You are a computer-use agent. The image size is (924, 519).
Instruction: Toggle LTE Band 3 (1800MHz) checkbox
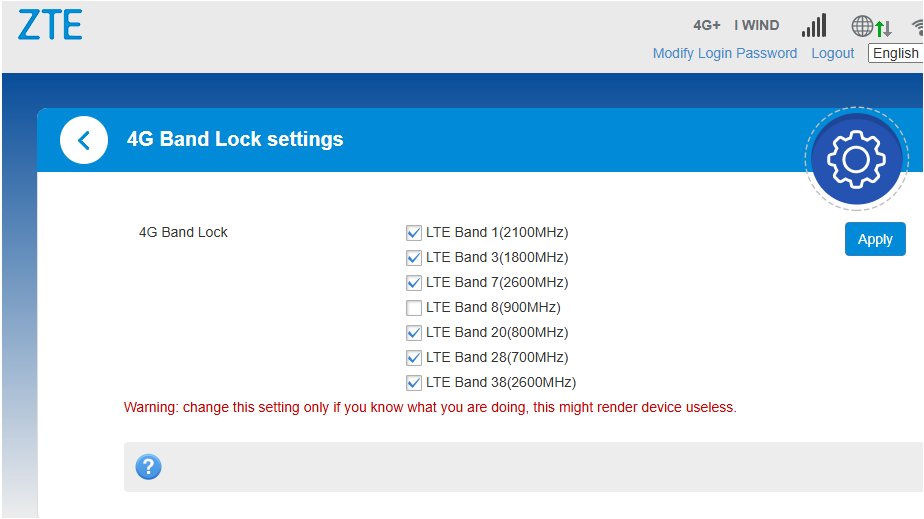point(414,258)
